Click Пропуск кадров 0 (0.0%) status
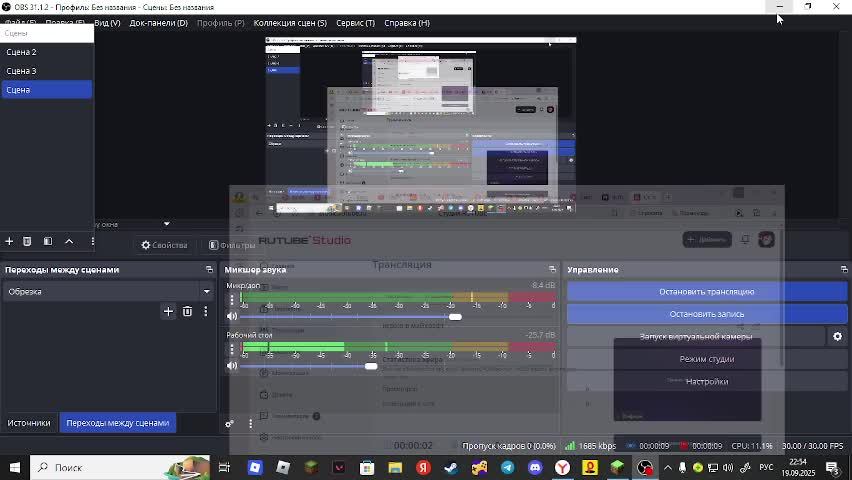 tap(509, 446)
